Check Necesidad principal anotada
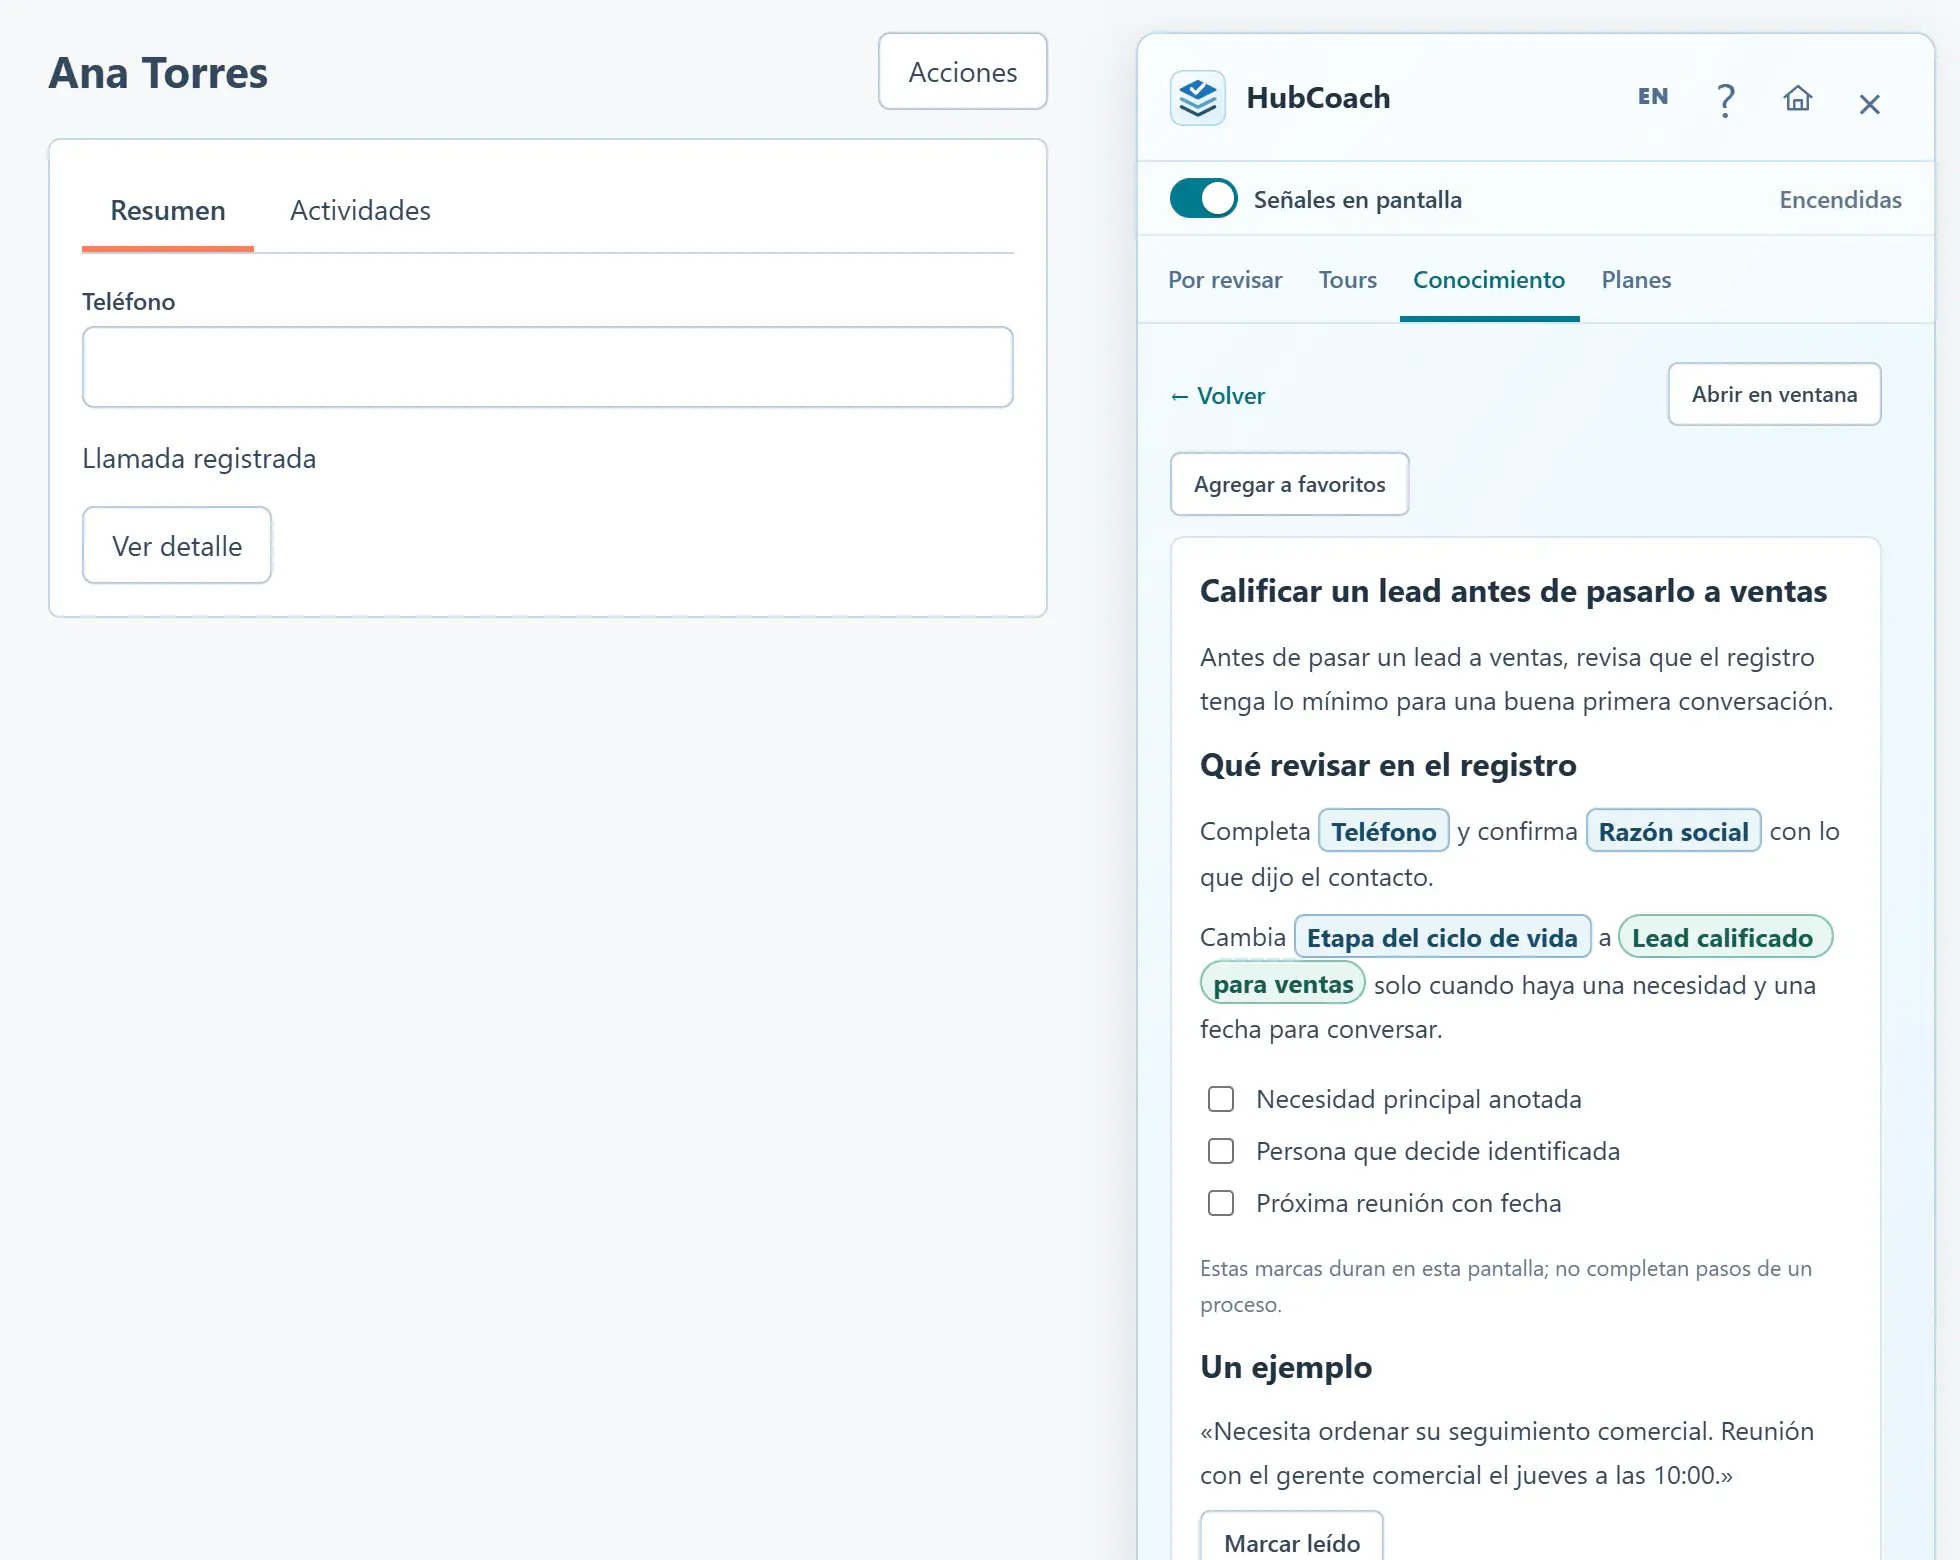This screenshot has width=1960, height=1560. click(1221, 1099)
